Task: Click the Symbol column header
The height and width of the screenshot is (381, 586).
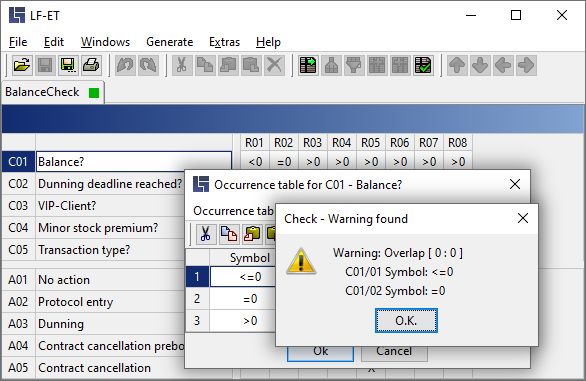Action: coord(243,258)
